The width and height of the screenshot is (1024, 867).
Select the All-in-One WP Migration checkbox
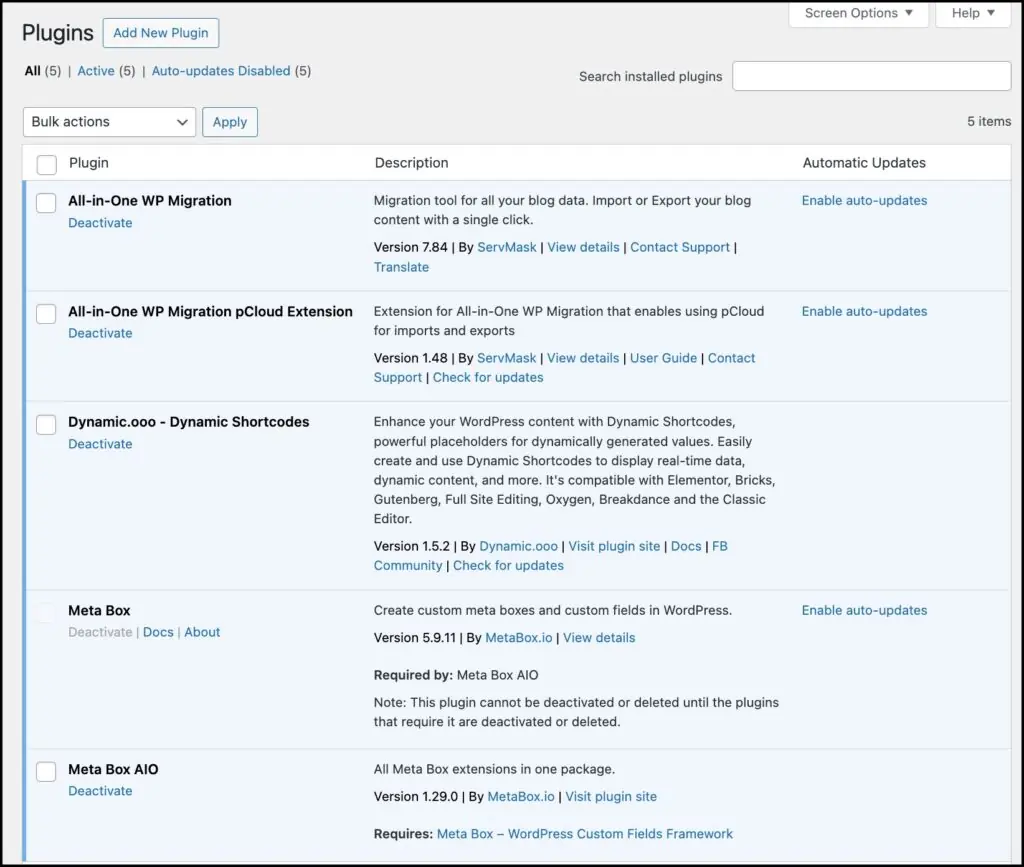(47, 203)
